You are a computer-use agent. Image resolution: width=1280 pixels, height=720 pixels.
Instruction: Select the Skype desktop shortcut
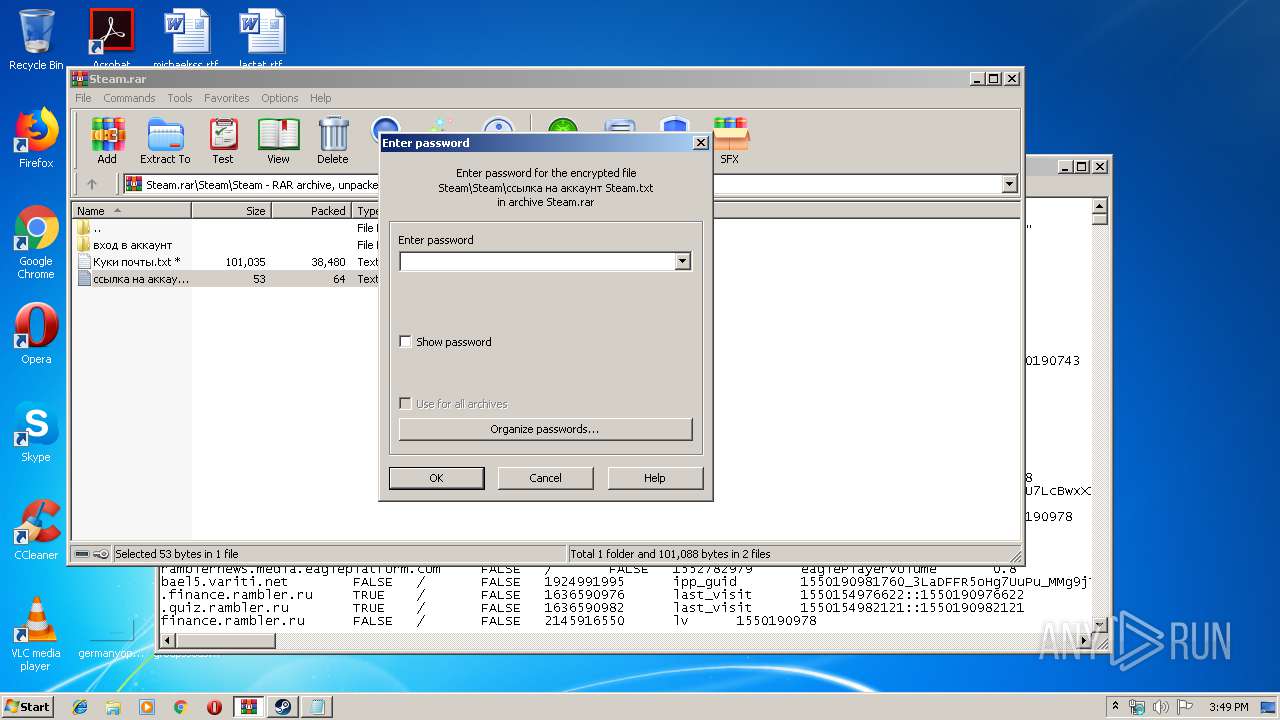click(36, 432)
